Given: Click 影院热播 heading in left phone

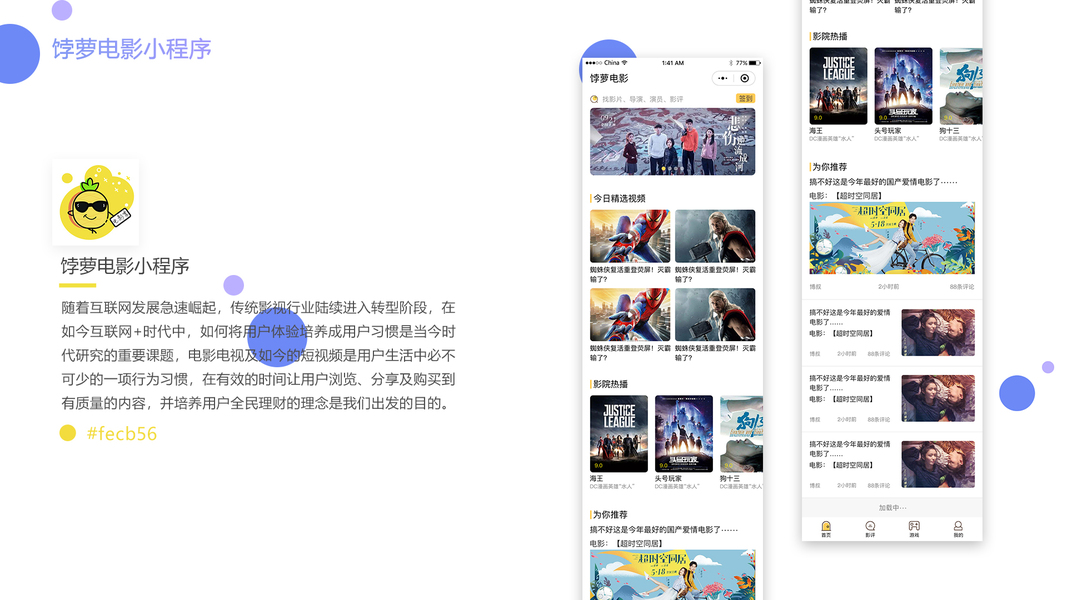Looking at the screenshot, I should pos(610,384).
